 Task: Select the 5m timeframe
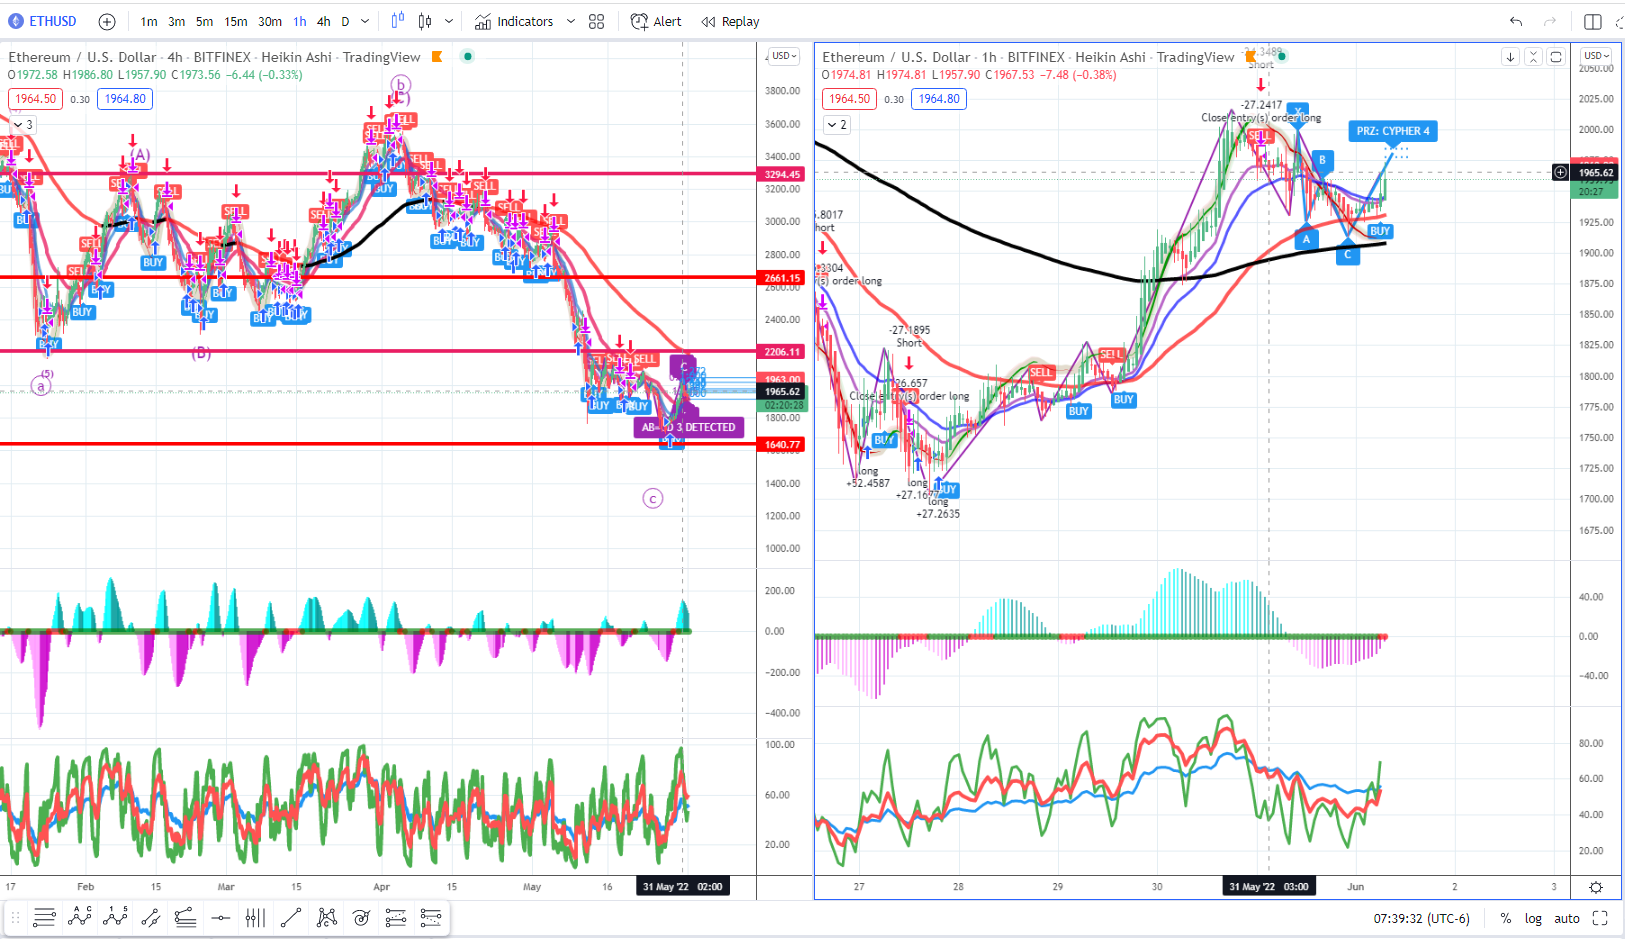[204, 21]
